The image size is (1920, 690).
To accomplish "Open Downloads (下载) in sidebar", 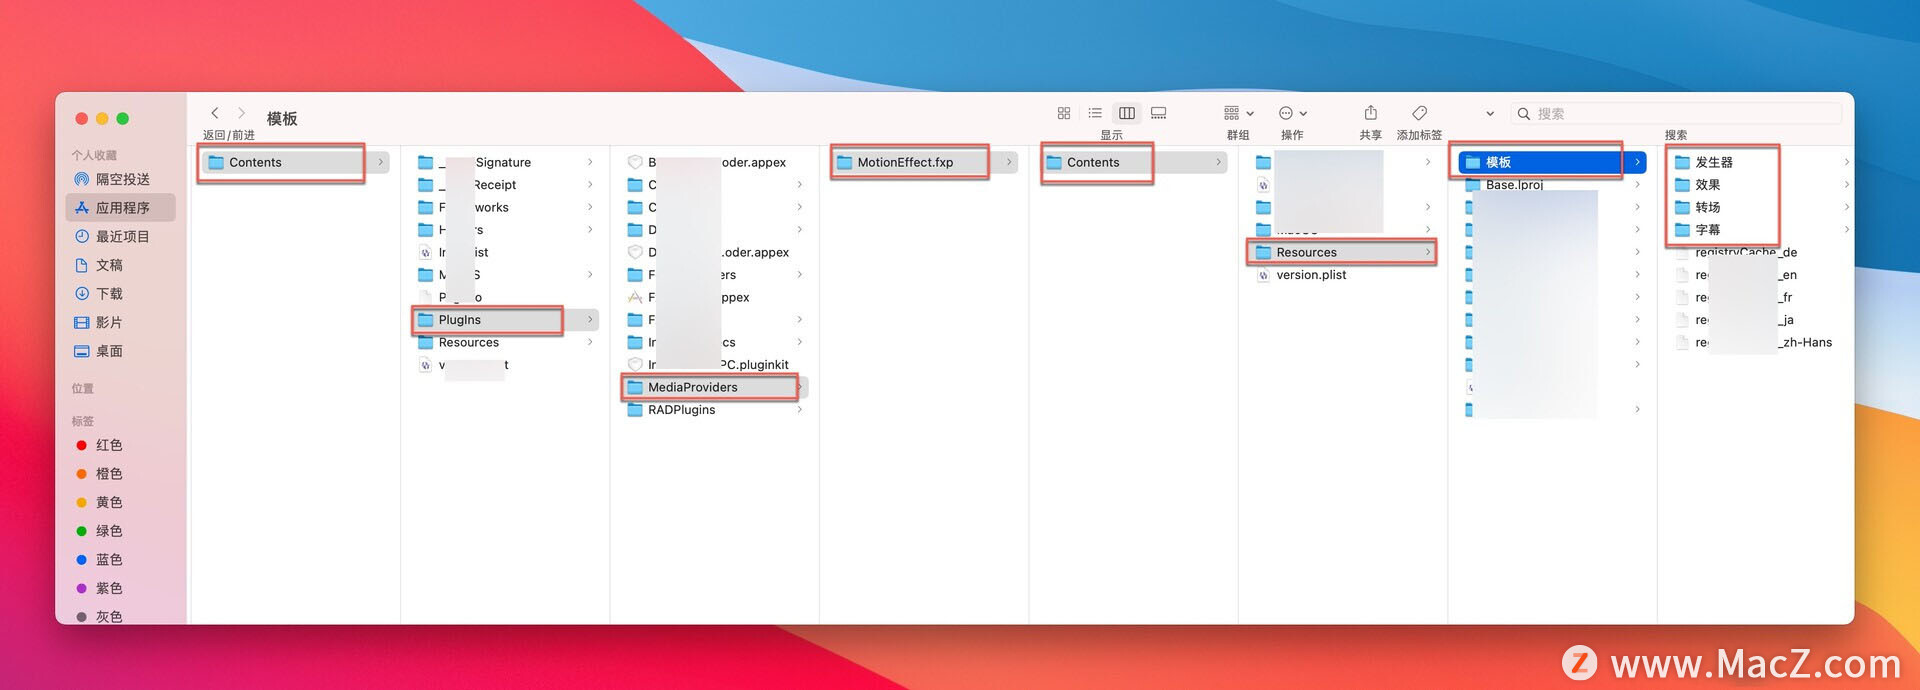I will point(122,294).
